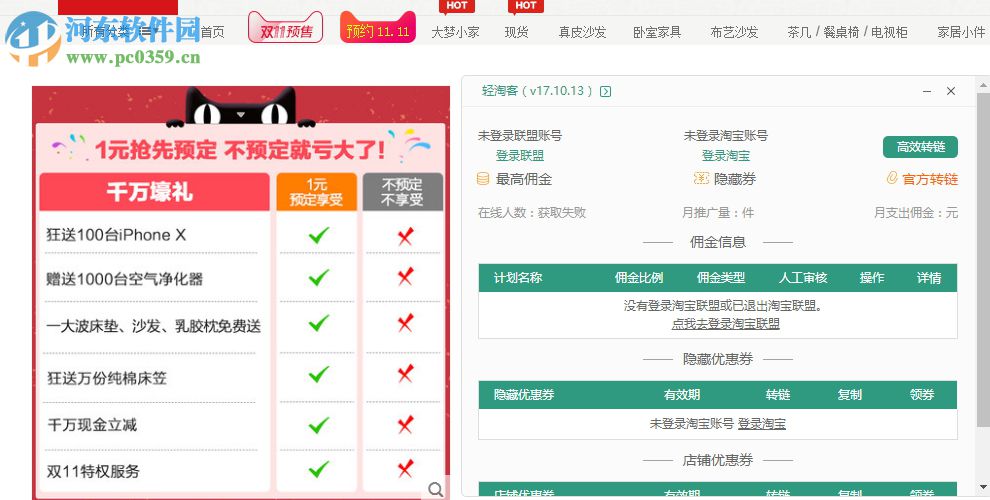This screenshot has width=990, height=500.
Task: Click 登录淘宝 link in hidden coupon table
Action: point(762,424)
